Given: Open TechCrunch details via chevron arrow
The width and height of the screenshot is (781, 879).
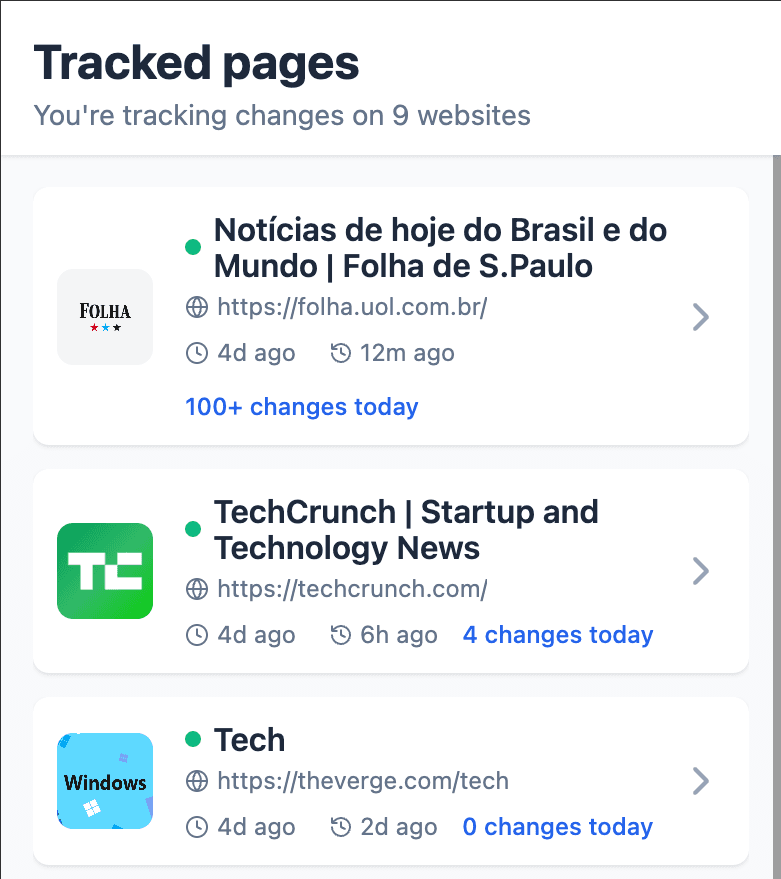Looking at the screenshot, I should tap(701, 571).
